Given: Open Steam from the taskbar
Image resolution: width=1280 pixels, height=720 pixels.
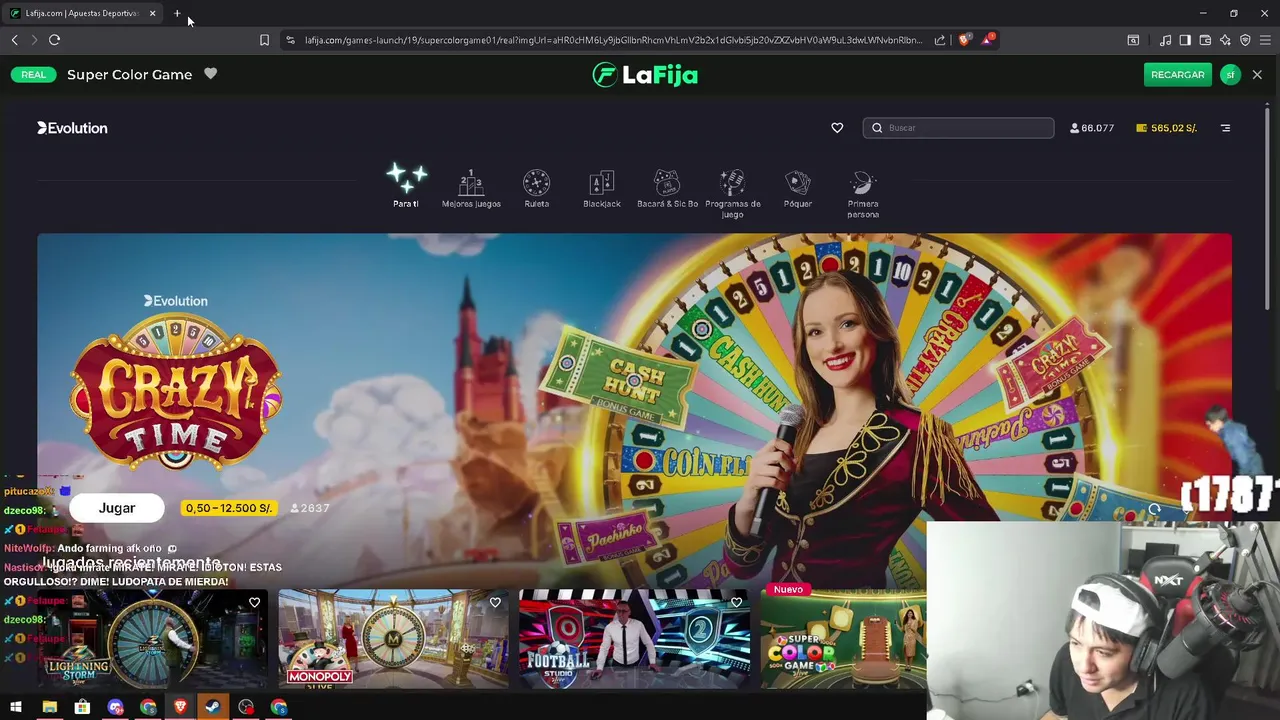Looking at the screenshot, I should 213,707.
